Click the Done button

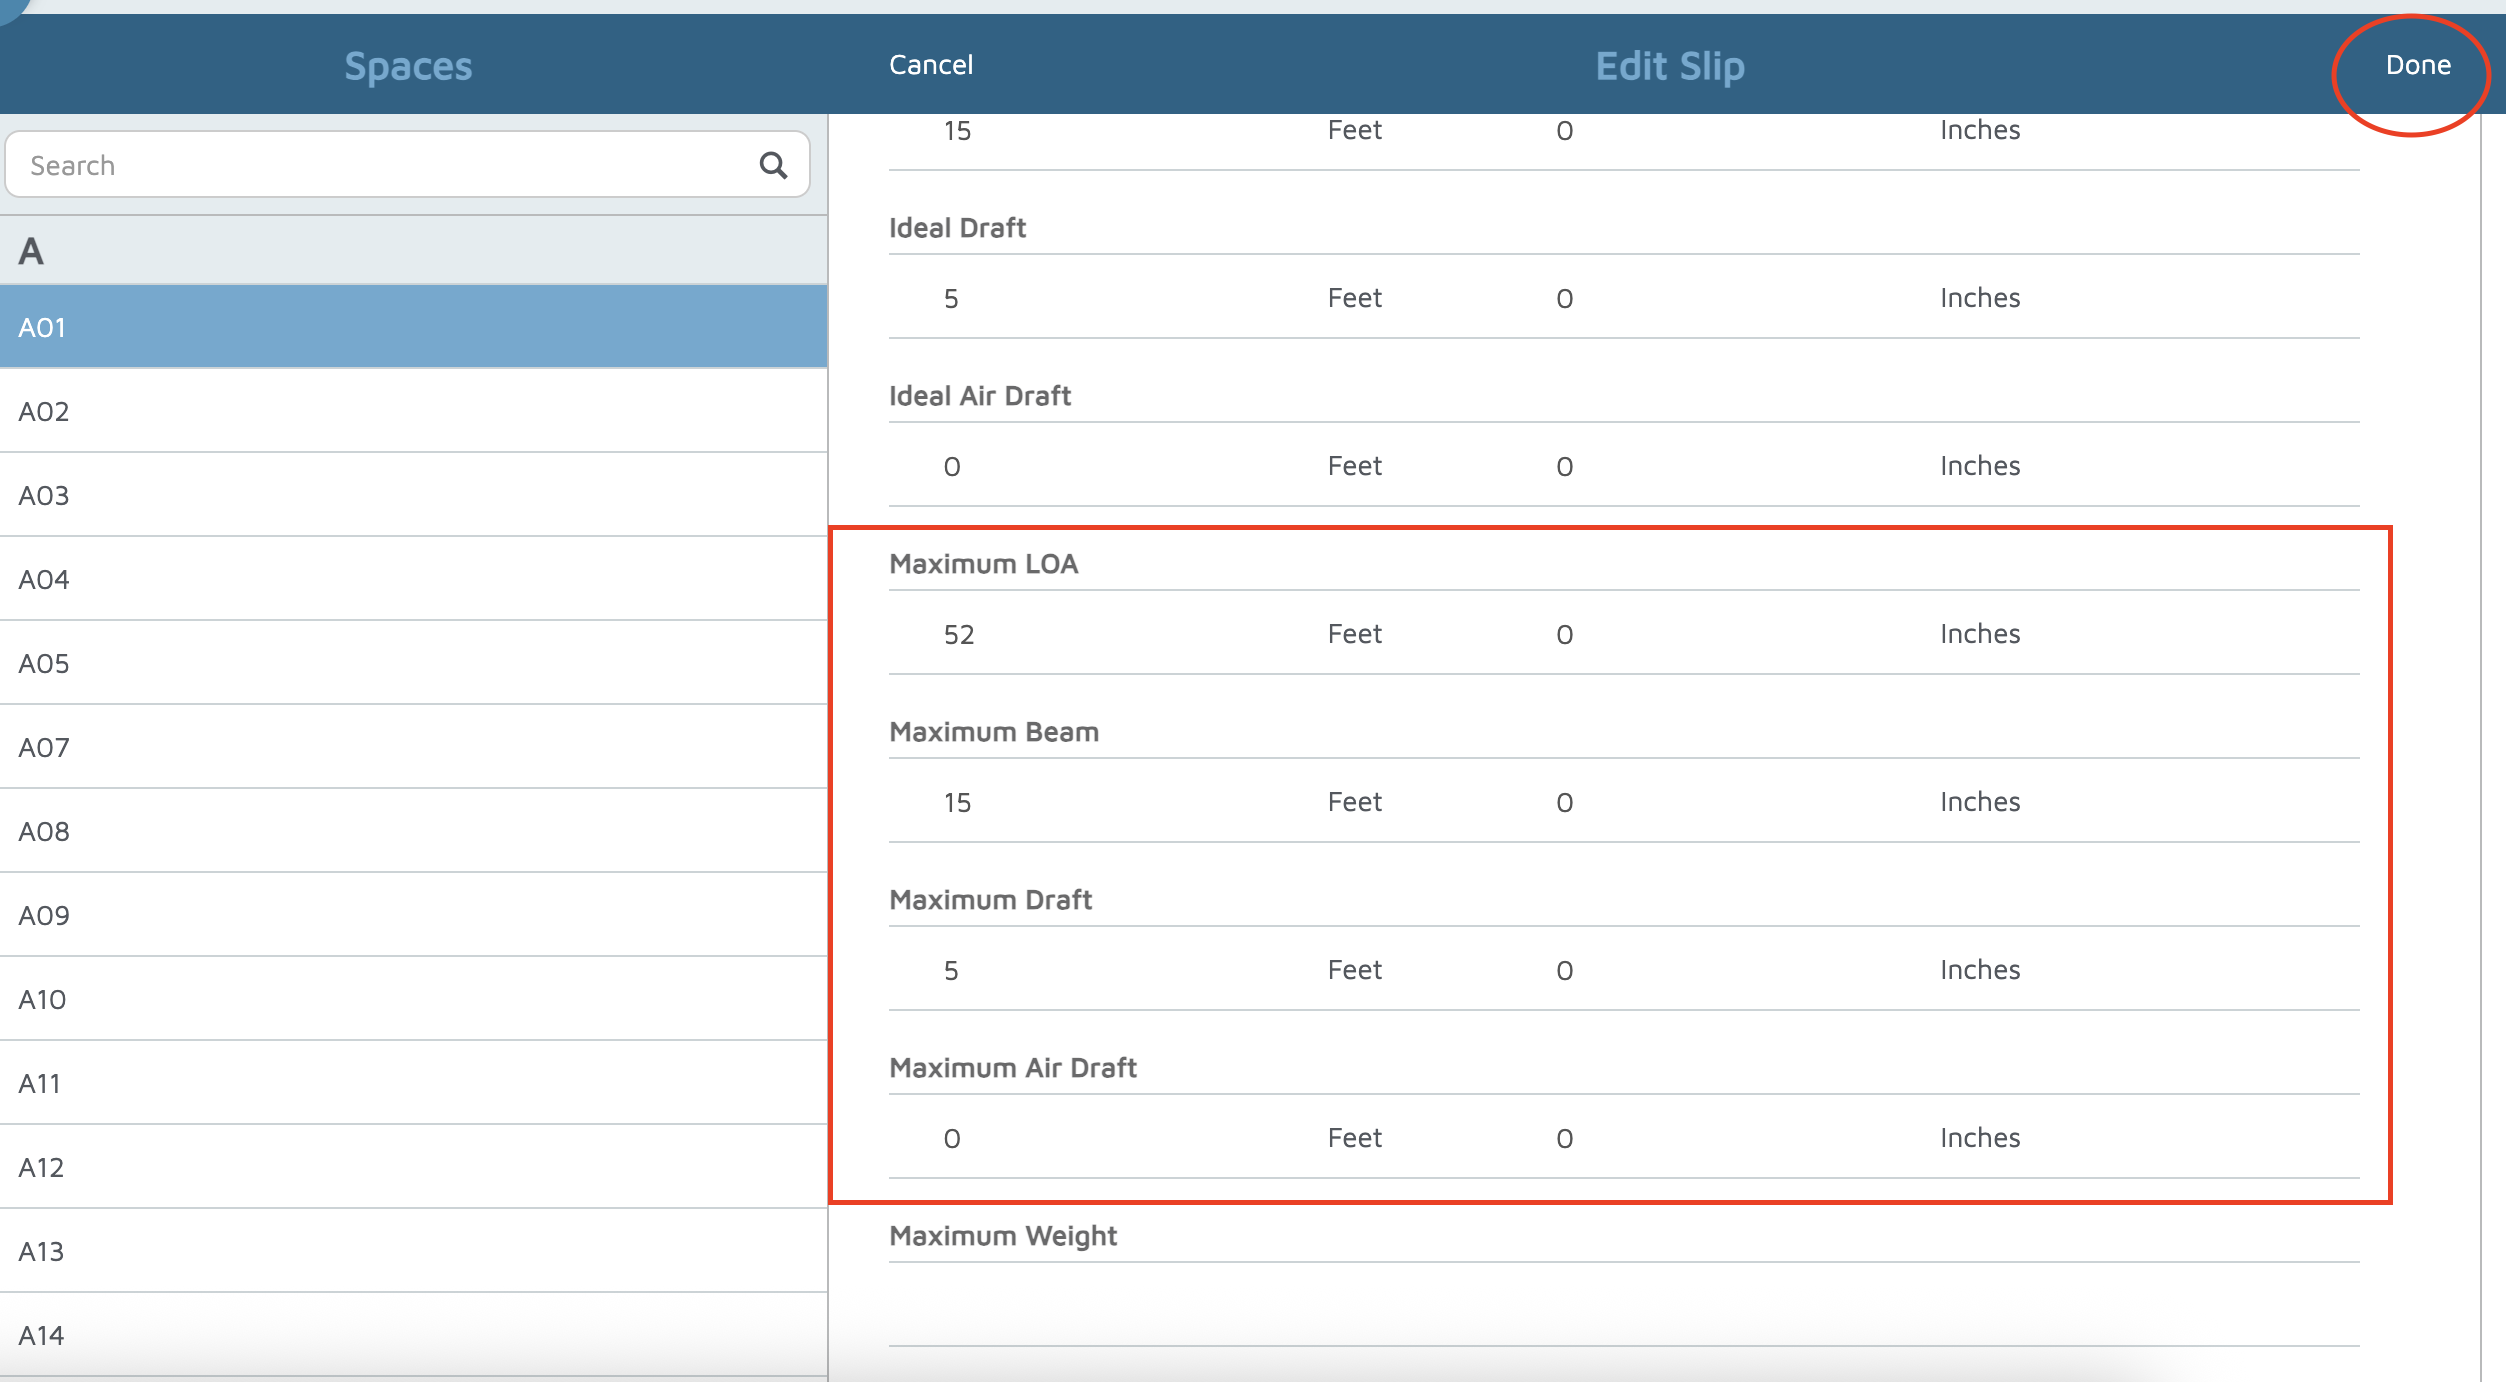click(x=2417, y=65)
